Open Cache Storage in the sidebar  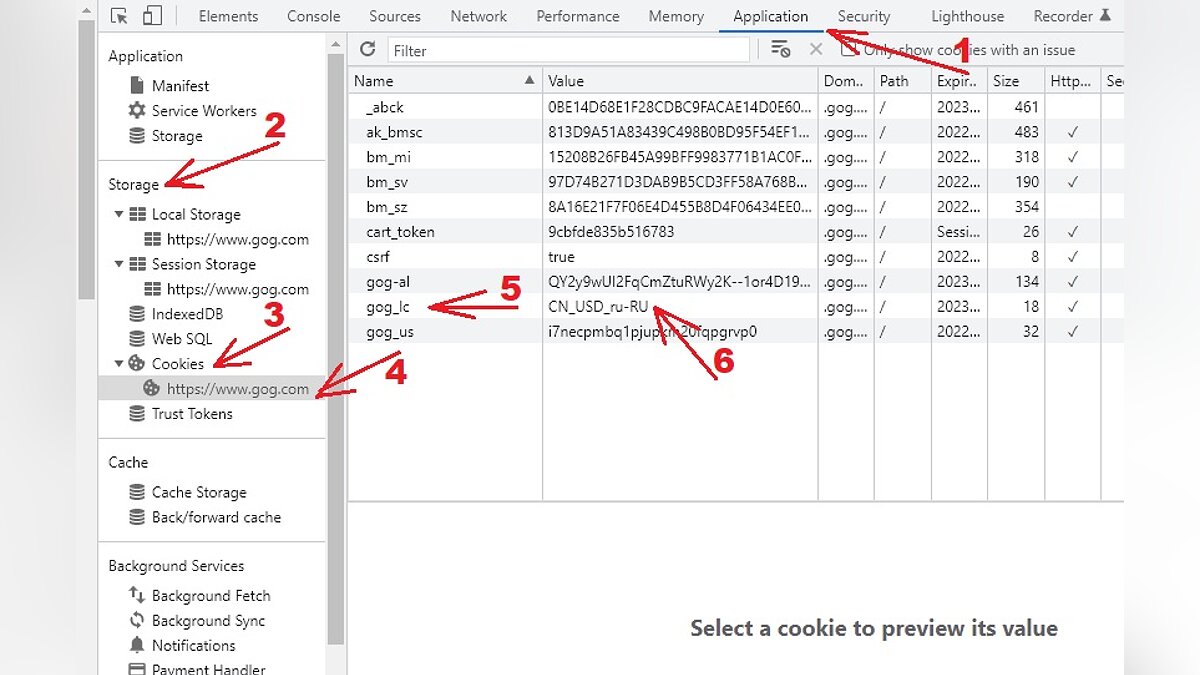(x=198, y=492)
